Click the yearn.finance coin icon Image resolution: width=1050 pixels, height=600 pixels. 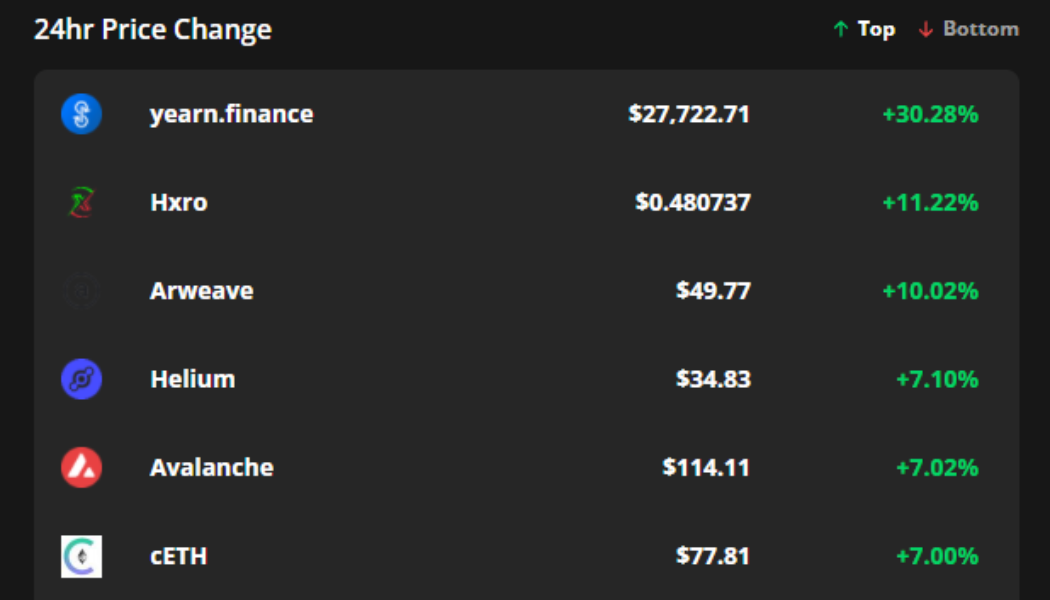80,114
